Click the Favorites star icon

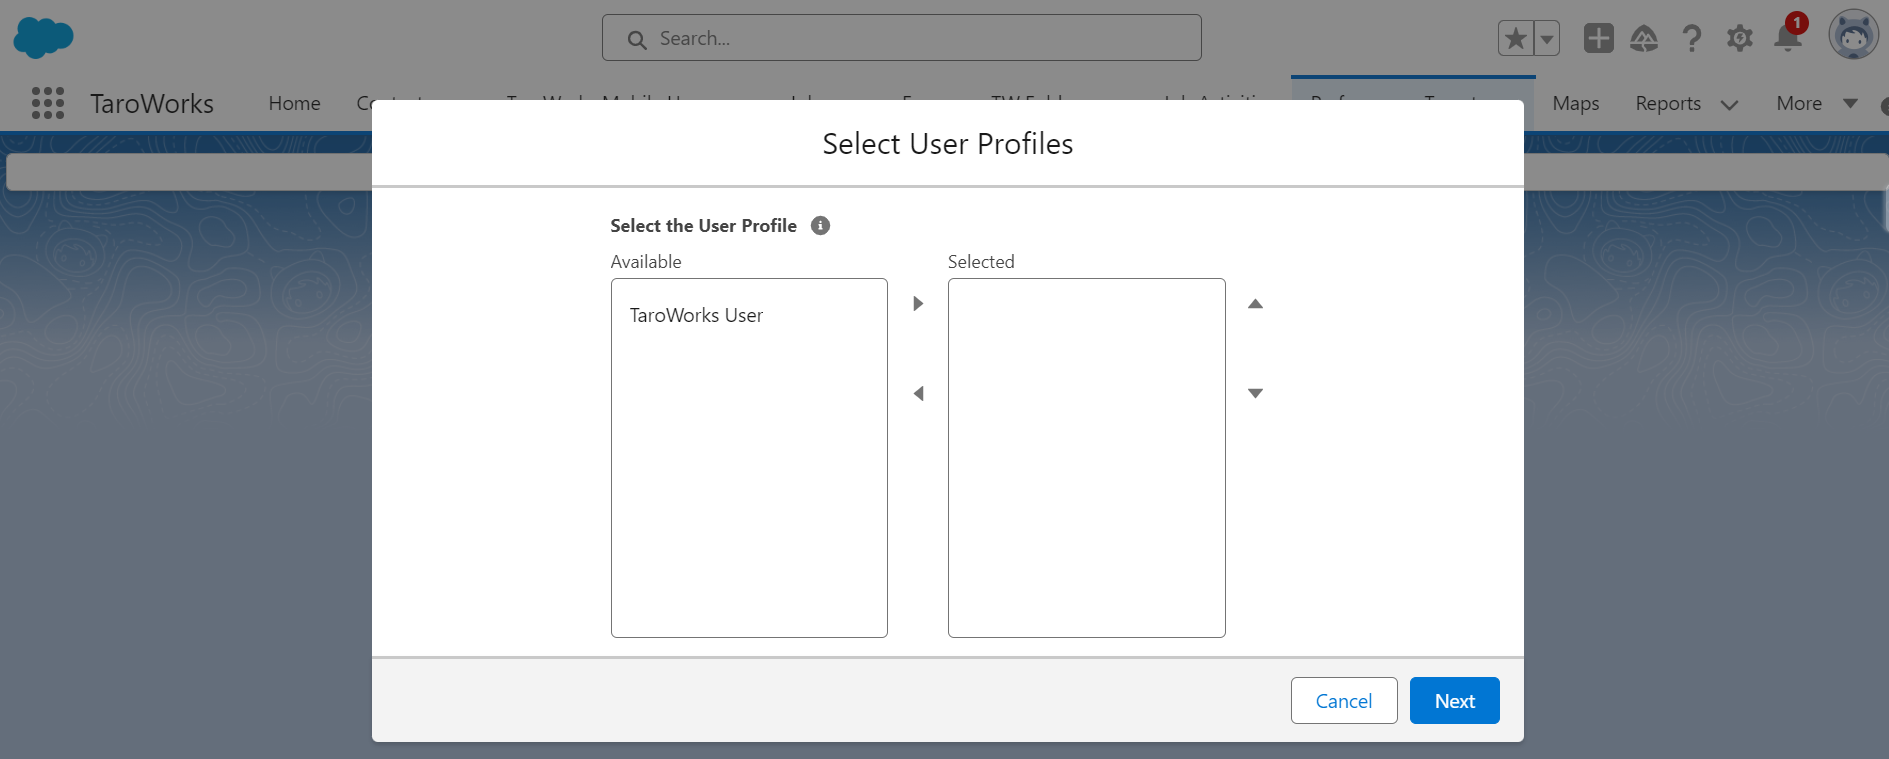pyautogui.click(x=1515, y=39)
